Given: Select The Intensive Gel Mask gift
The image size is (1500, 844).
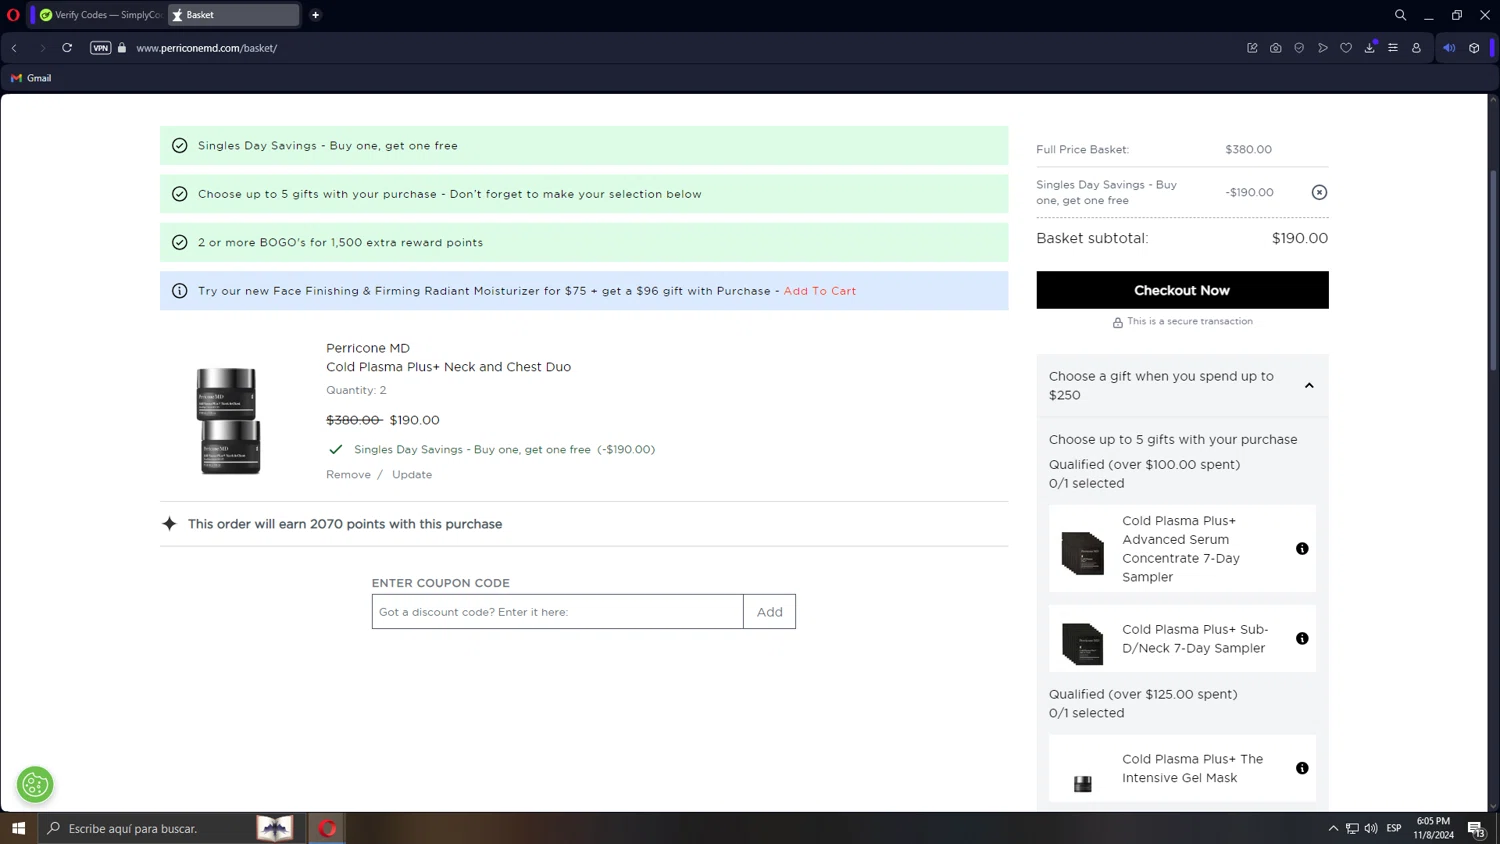Looking at the screenshot, I should (1182, 769).
